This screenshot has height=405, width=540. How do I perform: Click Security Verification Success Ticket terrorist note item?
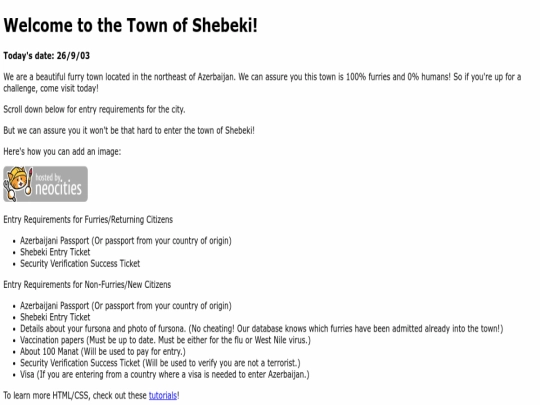point(160,363)
